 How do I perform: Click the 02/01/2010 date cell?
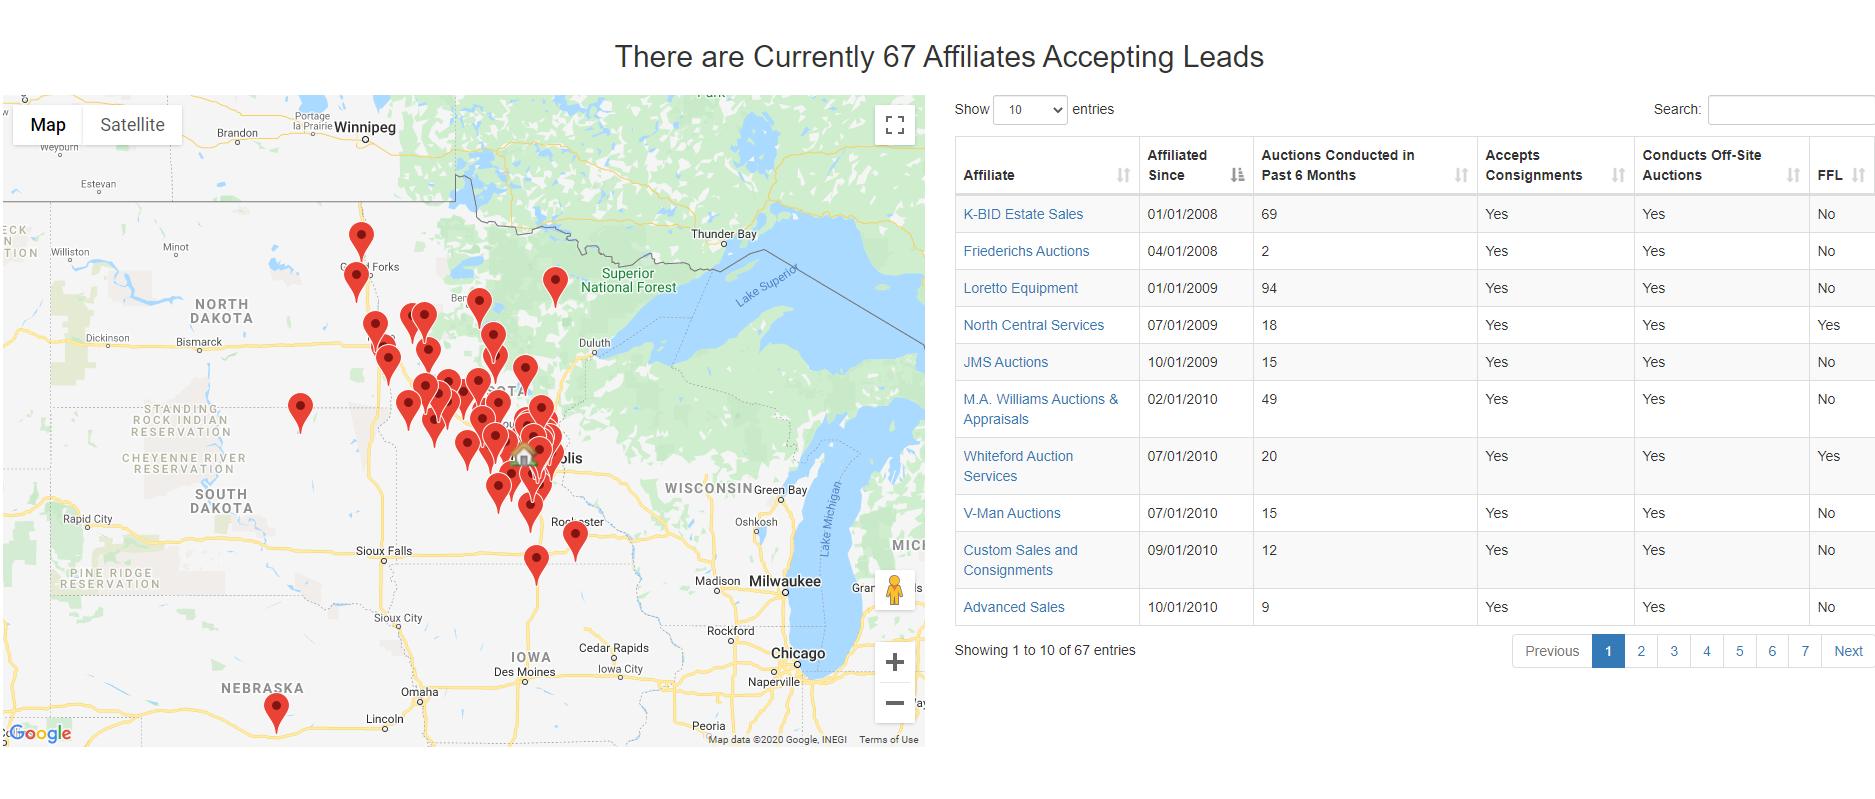(1196, 409)
